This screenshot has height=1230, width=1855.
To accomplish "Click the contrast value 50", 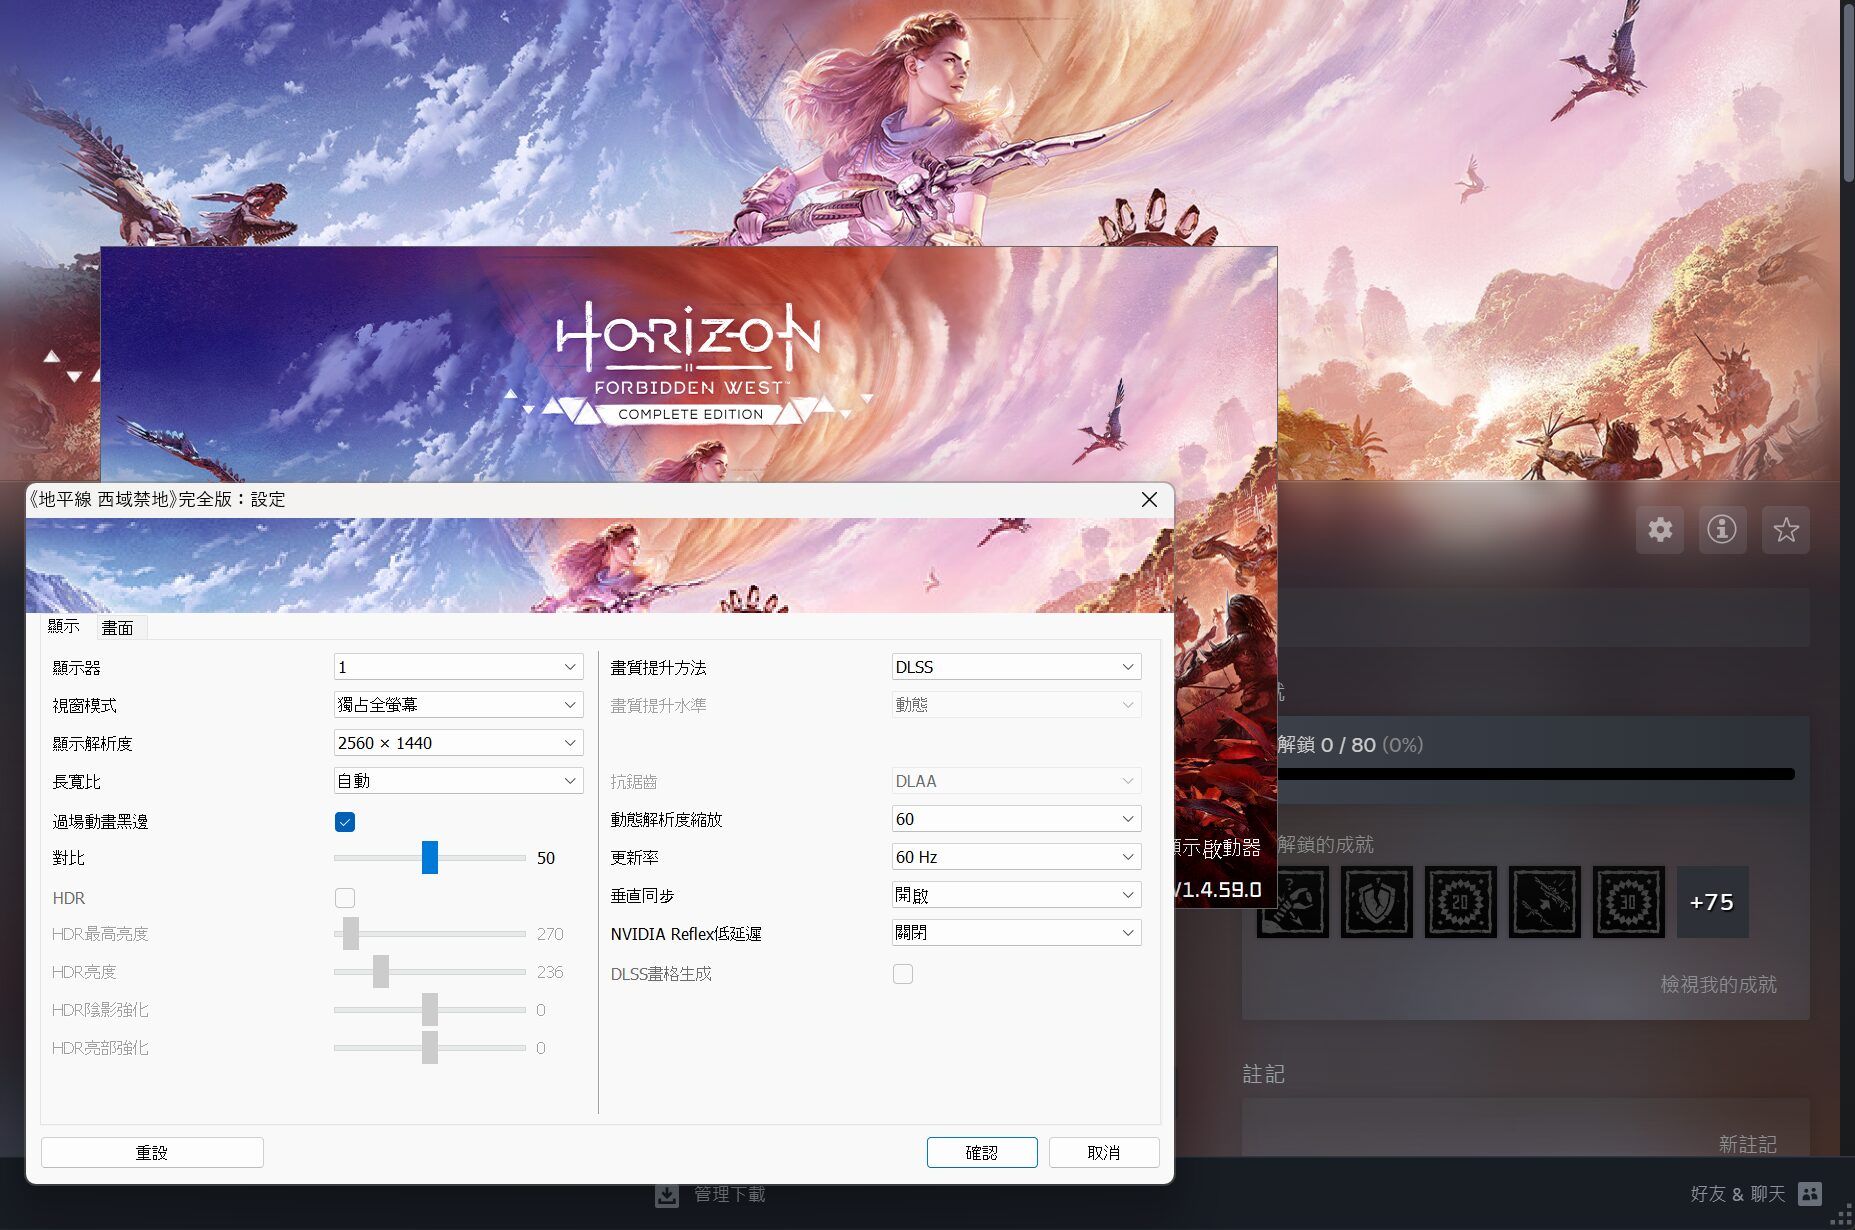I will [546, 858].
